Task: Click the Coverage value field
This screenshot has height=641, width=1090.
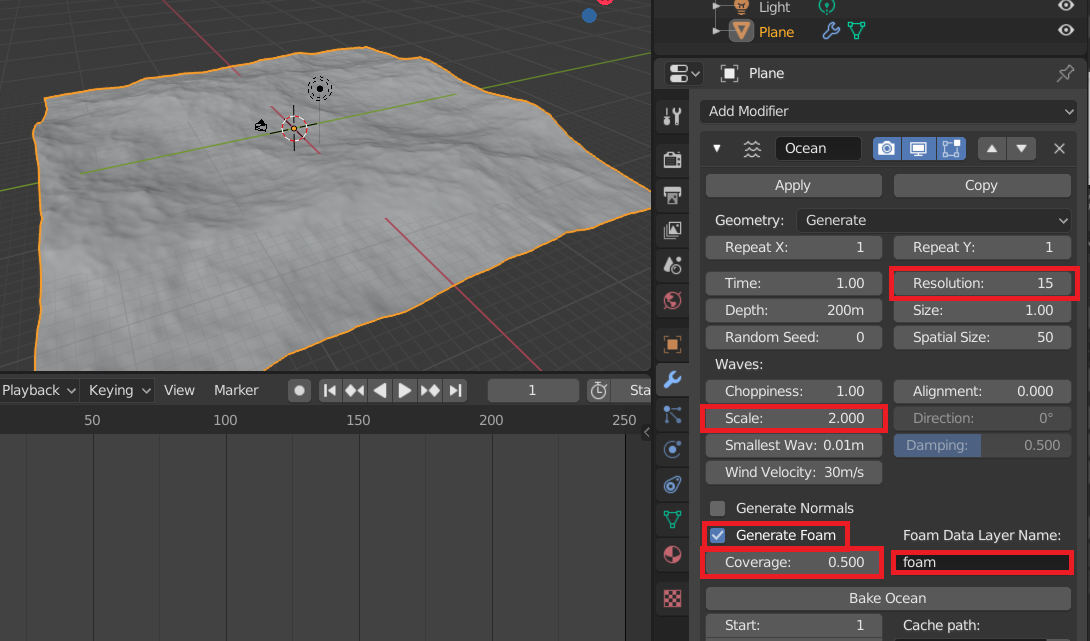Action: pyautogui.click(x=793, y=562)
